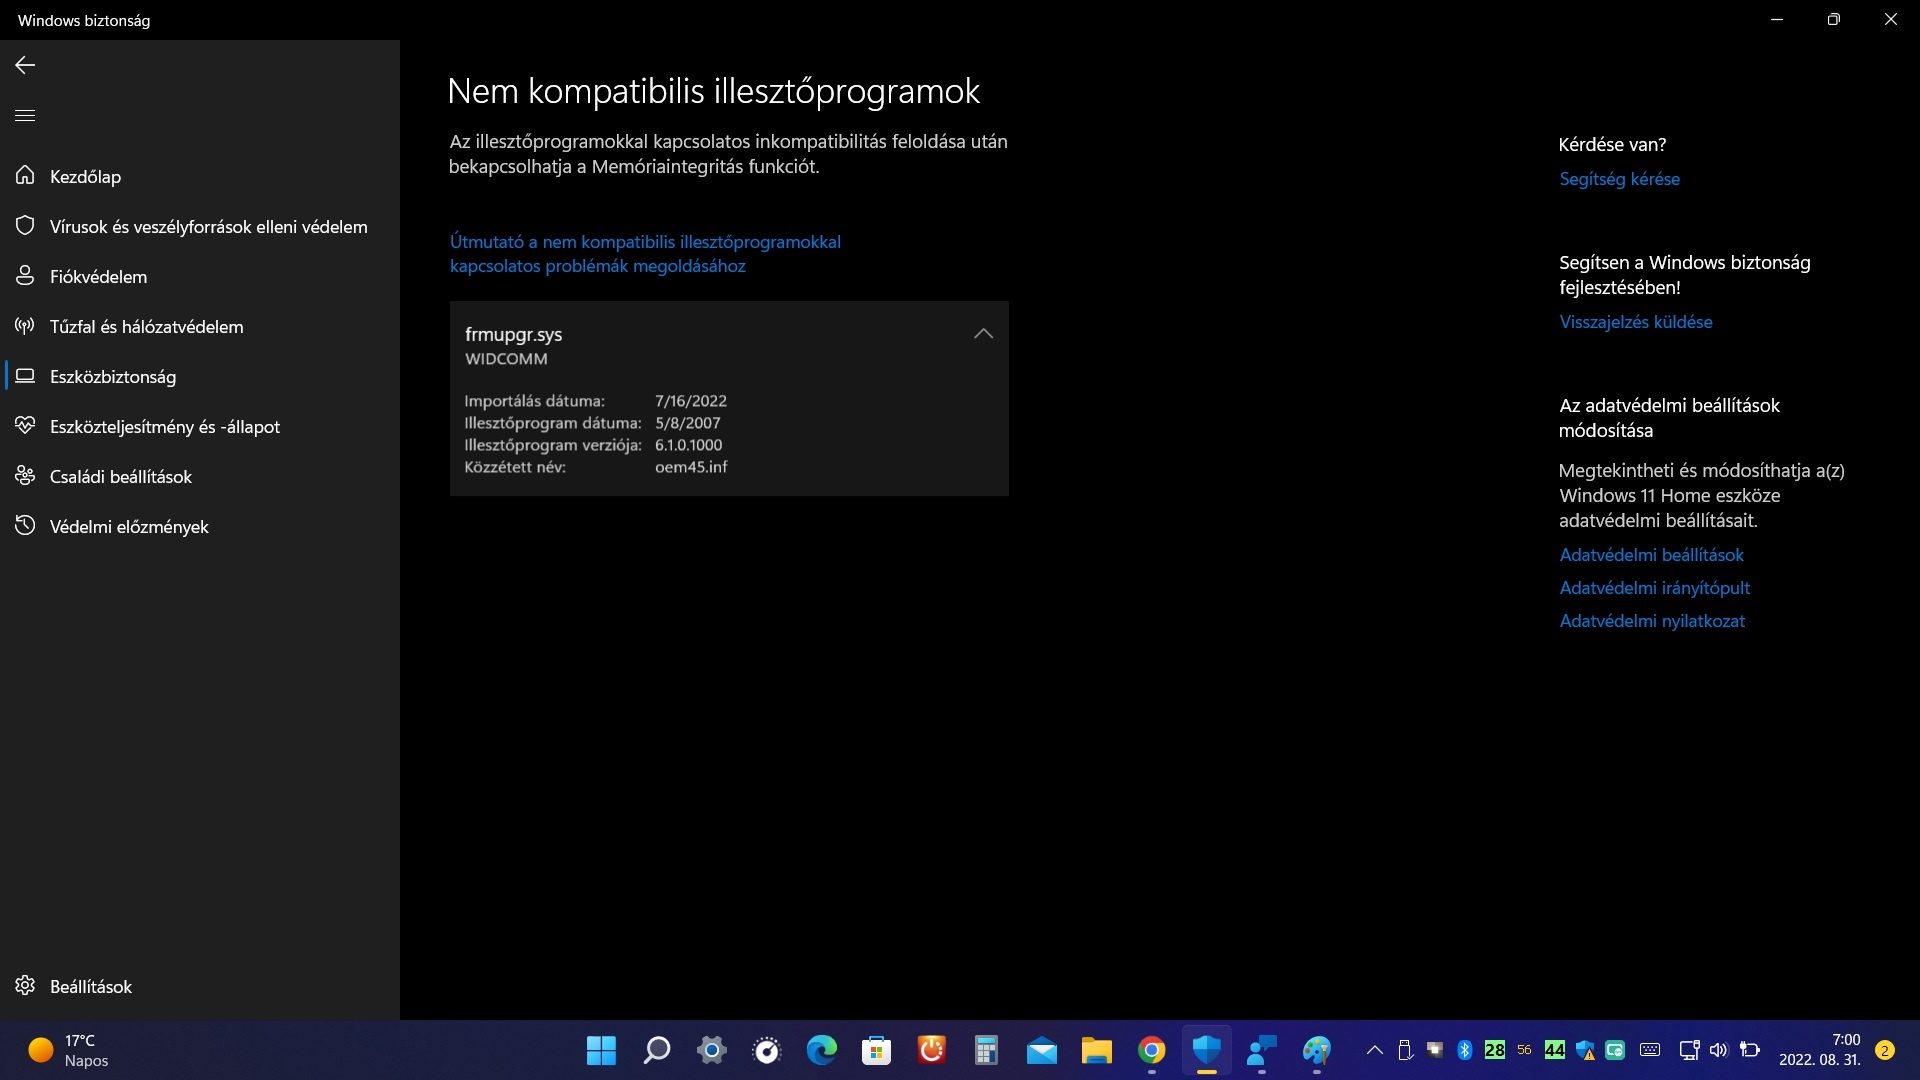The height and width of the screenshot is (1080, 1920).
Task: Open Adatvédelmi irányítópult link
Action: [1654, 588]
